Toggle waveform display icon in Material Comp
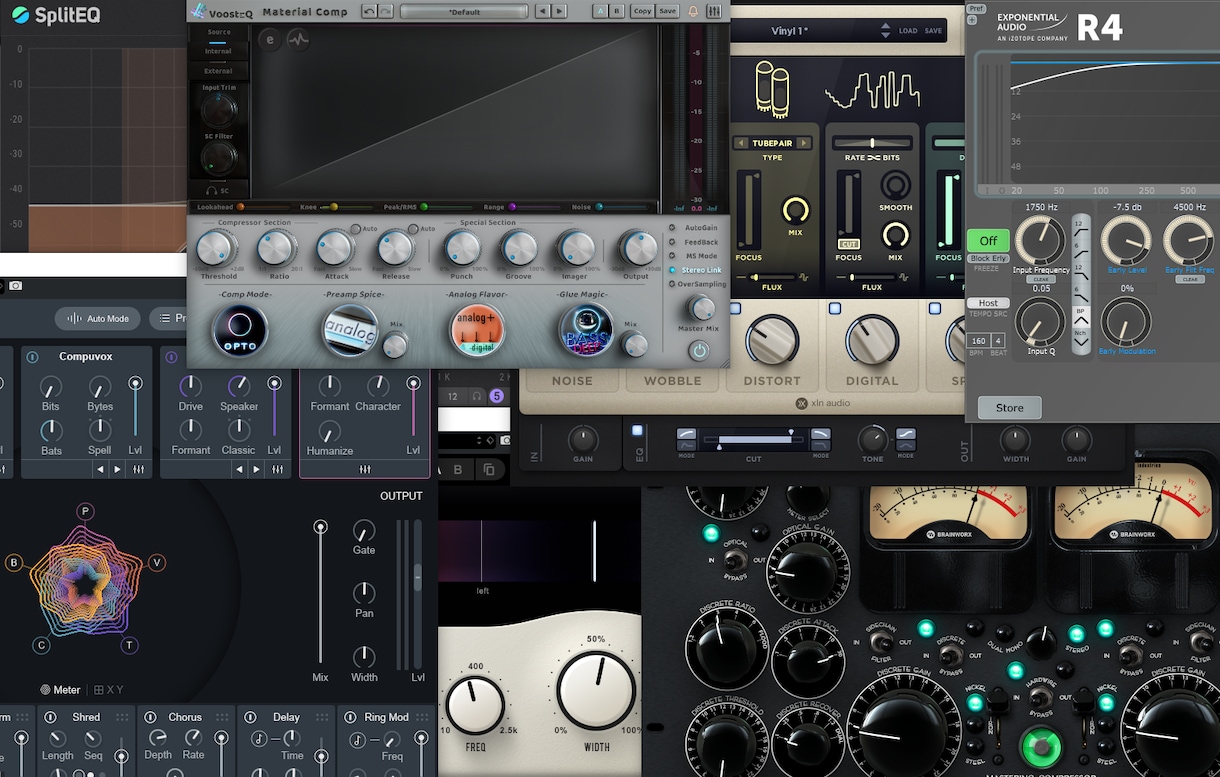The height and width of the screenshot is (777, 1220). (x=298, y=40)
